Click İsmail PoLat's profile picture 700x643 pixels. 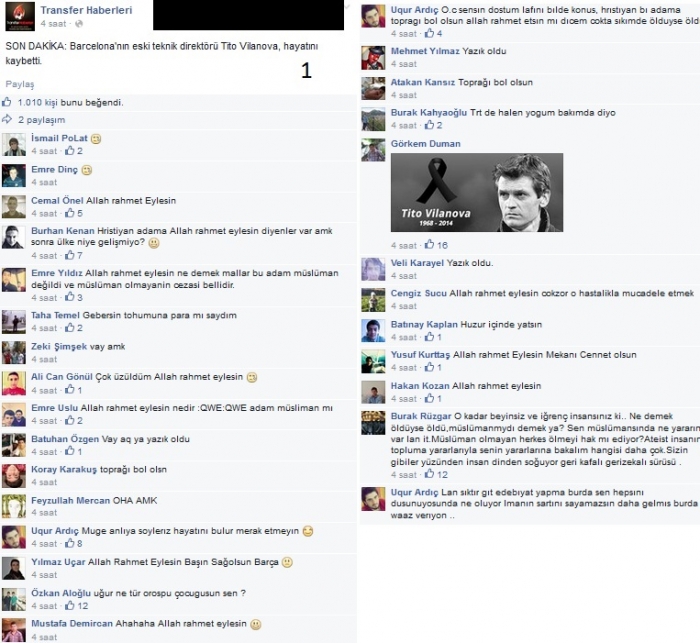tap(14, 144)
